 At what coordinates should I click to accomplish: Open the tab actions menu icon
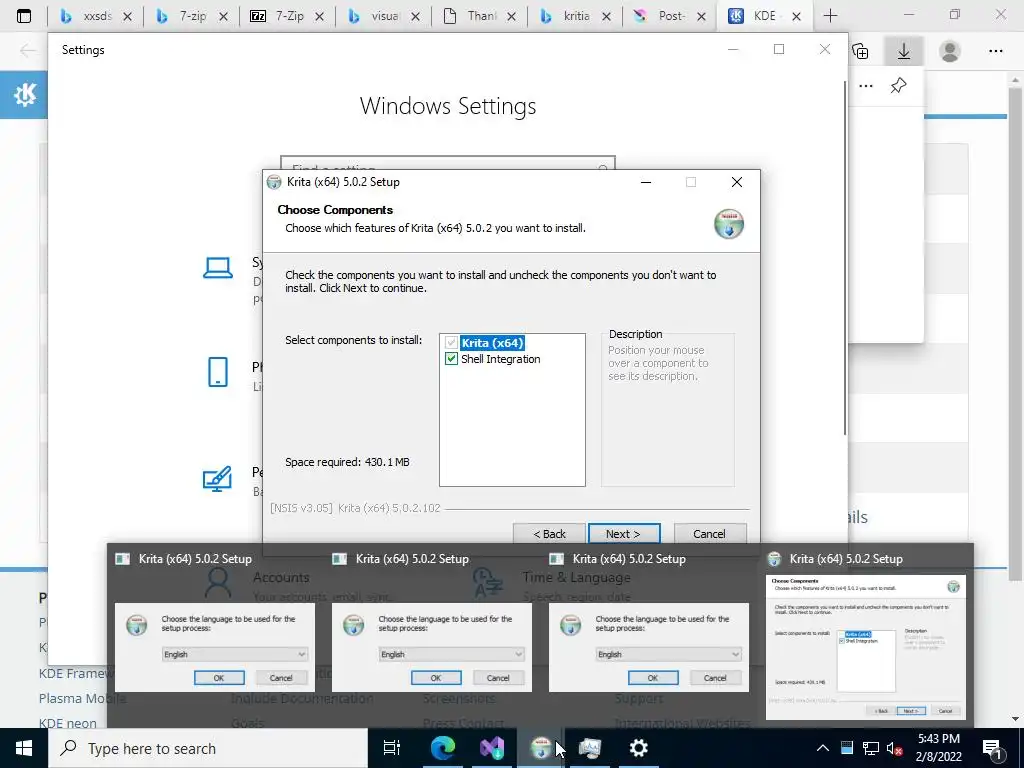[x=24, y=16]
